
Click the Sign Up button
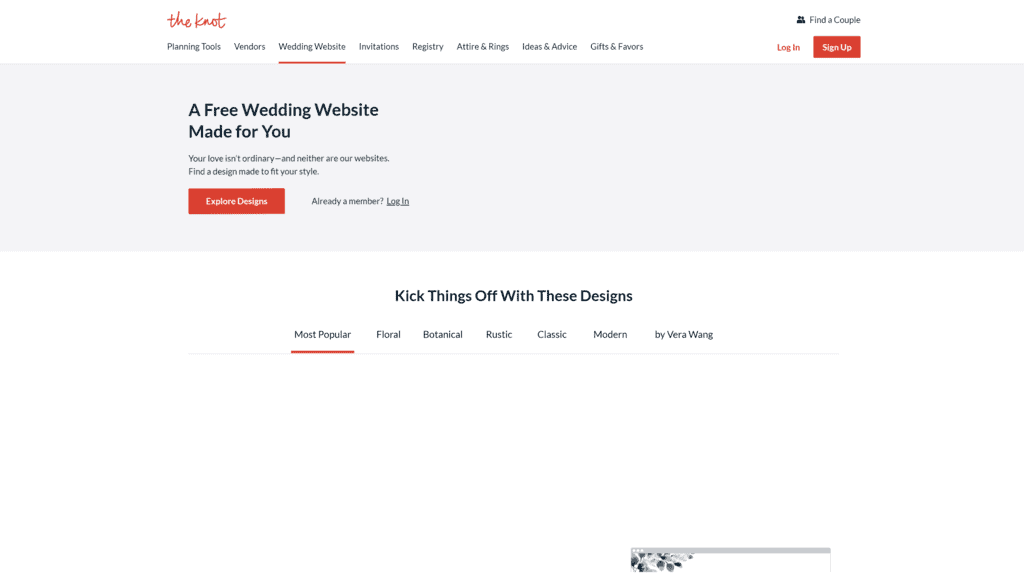tap(837, 47)
